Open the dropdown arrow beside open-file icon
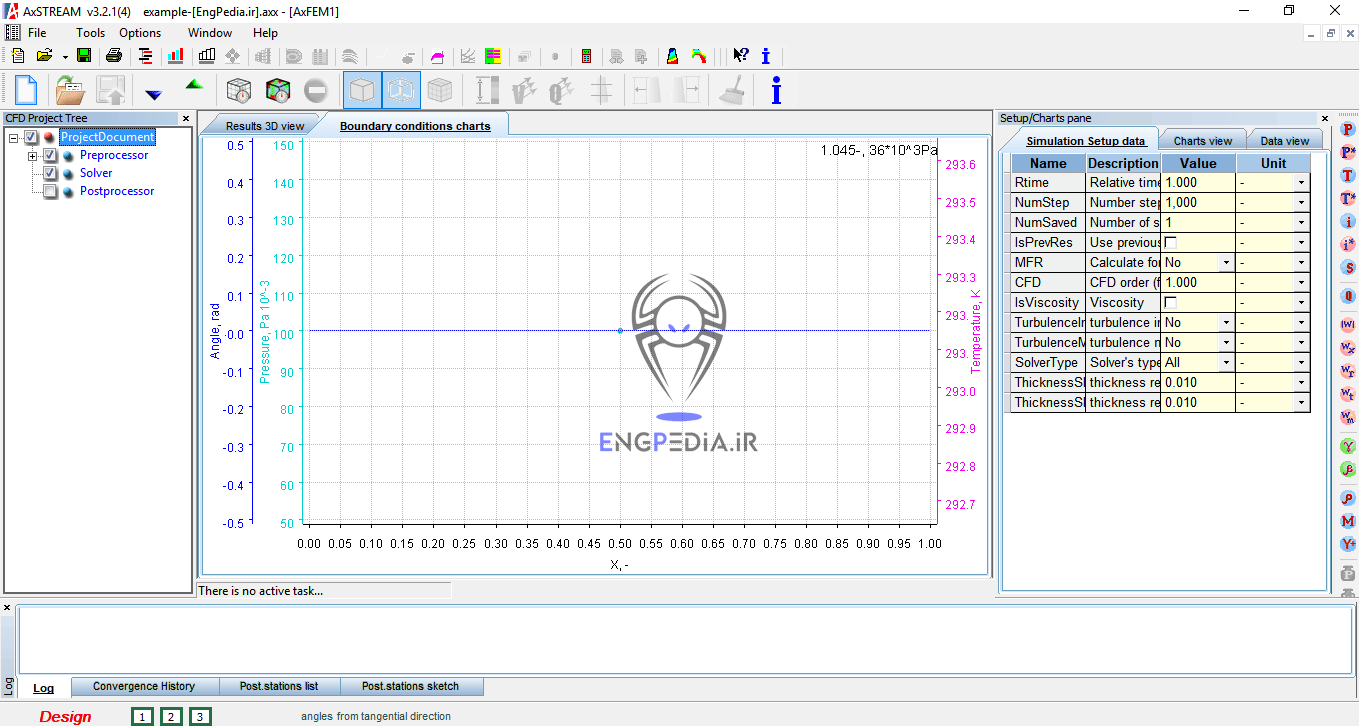Screen dimensions: 1359x726 [x=65, y=57]
